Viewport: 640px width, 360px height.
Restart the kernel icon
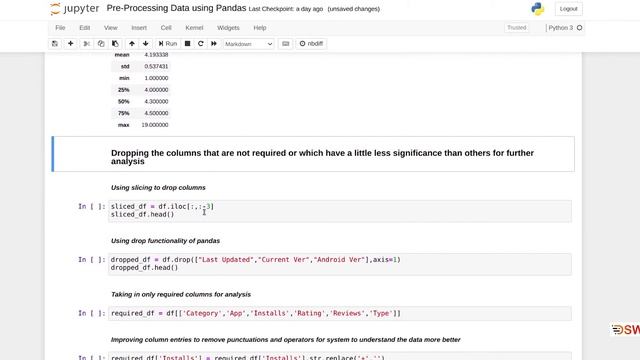coord(200,44)
